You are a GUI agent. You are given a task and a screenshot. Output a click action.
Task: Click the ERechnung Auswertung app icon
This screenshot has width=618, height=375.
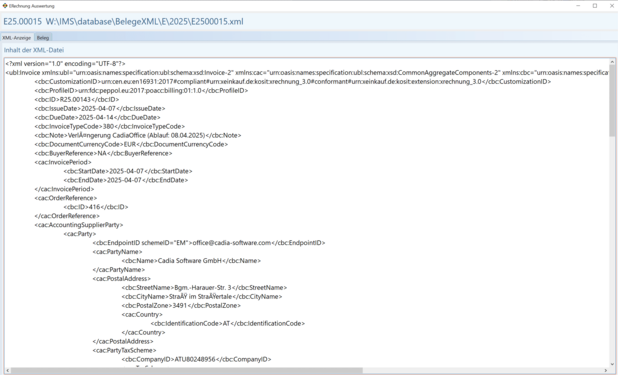coord(5,6)
